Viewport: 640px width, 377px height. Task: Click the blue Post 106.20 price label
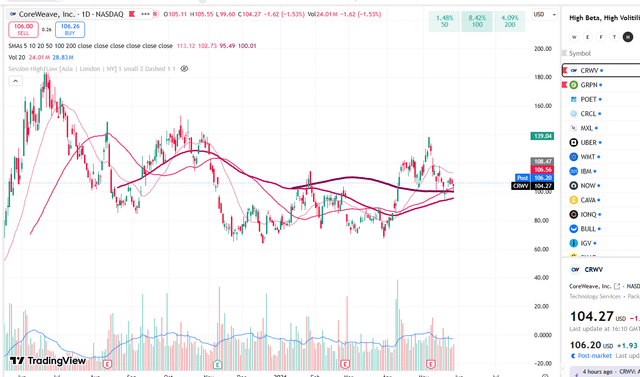point(535,177)
